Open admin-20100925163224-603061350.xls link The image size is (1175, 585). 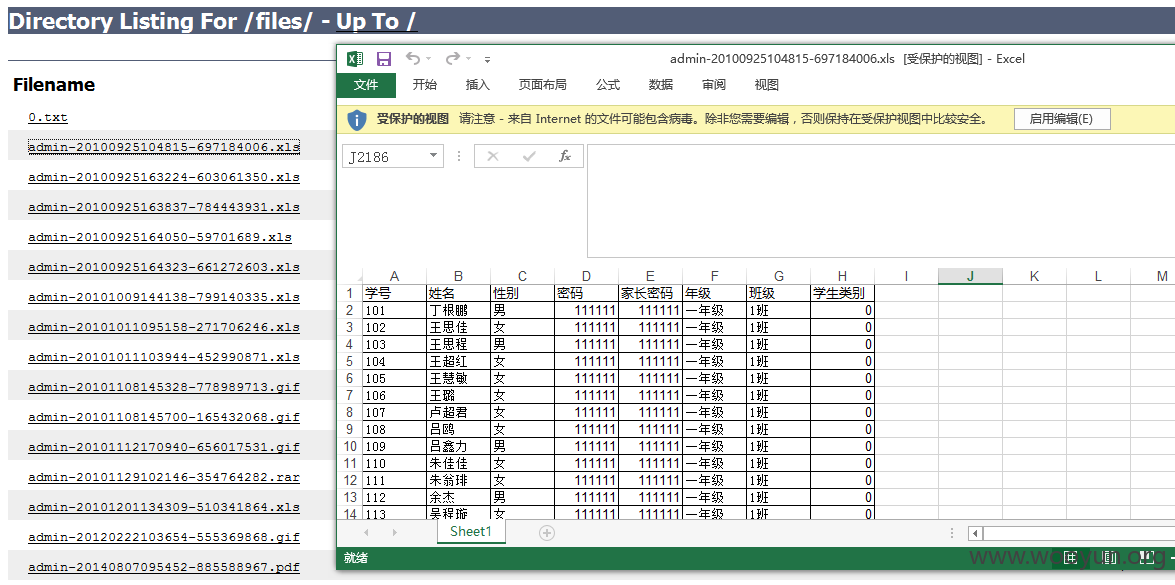pyautogui.click(x=164, y=178)
